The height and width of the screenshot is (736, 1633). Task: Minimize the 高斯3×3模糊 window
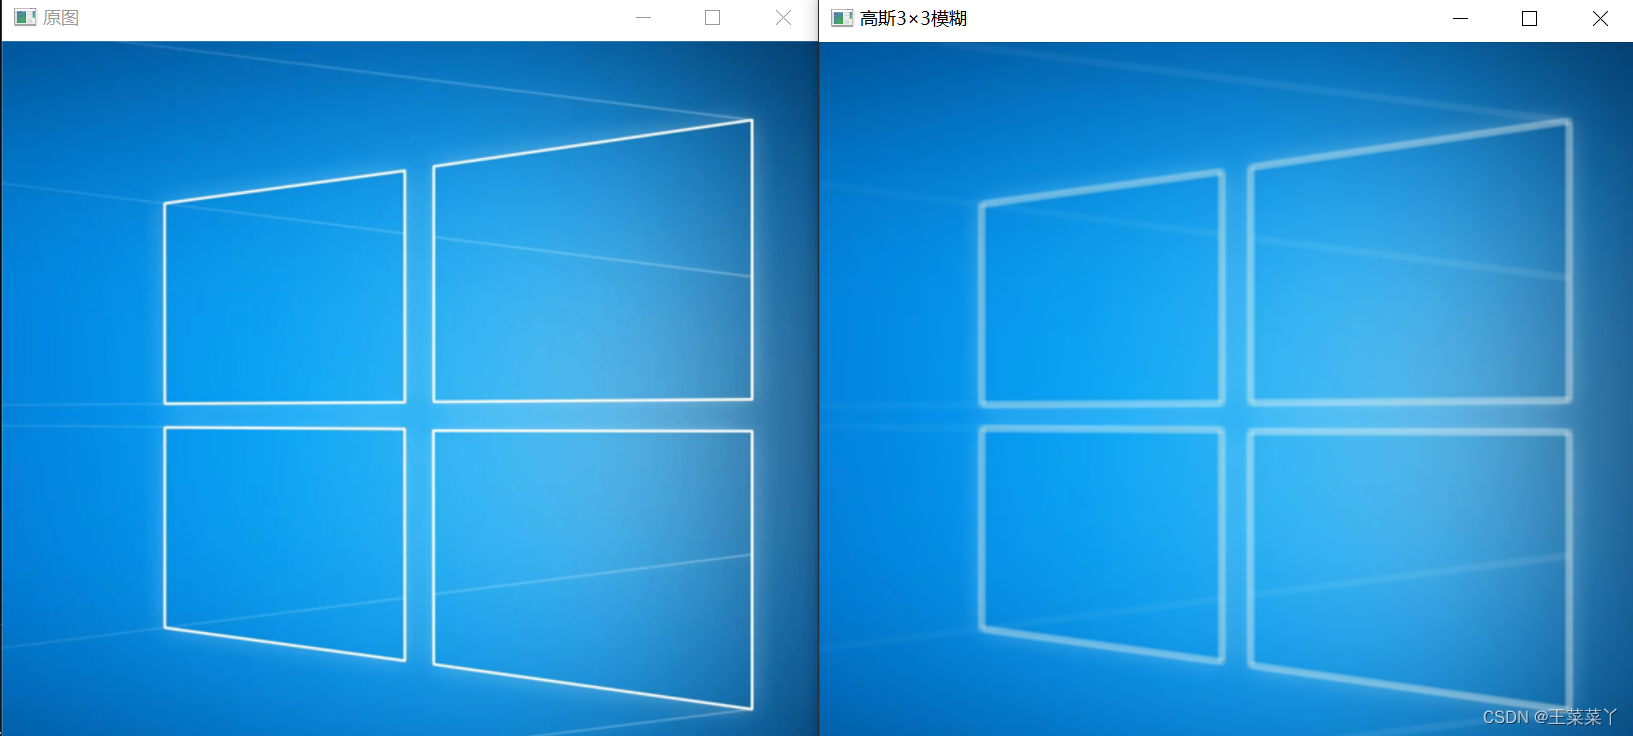(1460, 18)
